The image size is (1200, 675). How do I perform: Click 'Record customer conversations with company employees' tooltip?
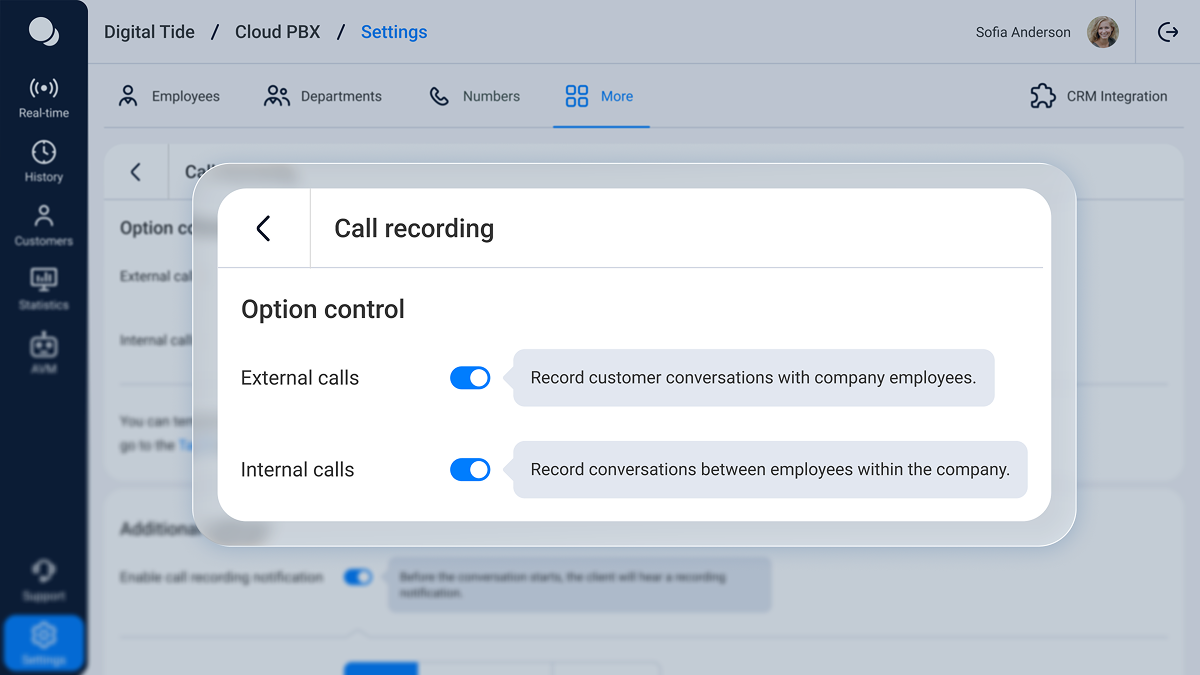pyautogui.click(x=753, y=377)
